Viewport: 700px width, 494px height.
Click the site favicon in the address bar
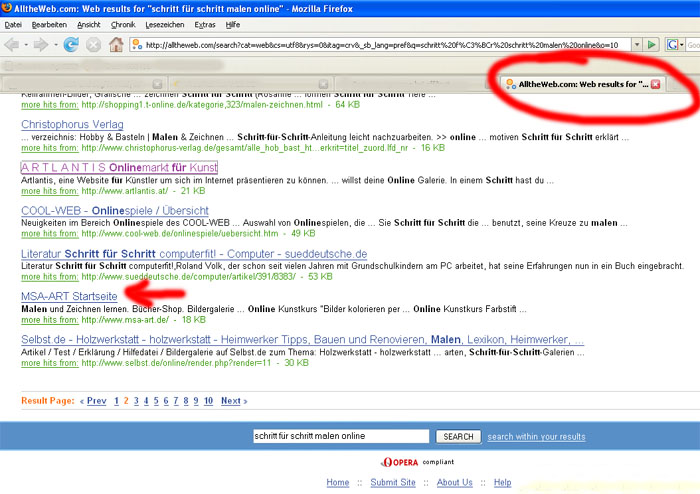pos(137,45)
